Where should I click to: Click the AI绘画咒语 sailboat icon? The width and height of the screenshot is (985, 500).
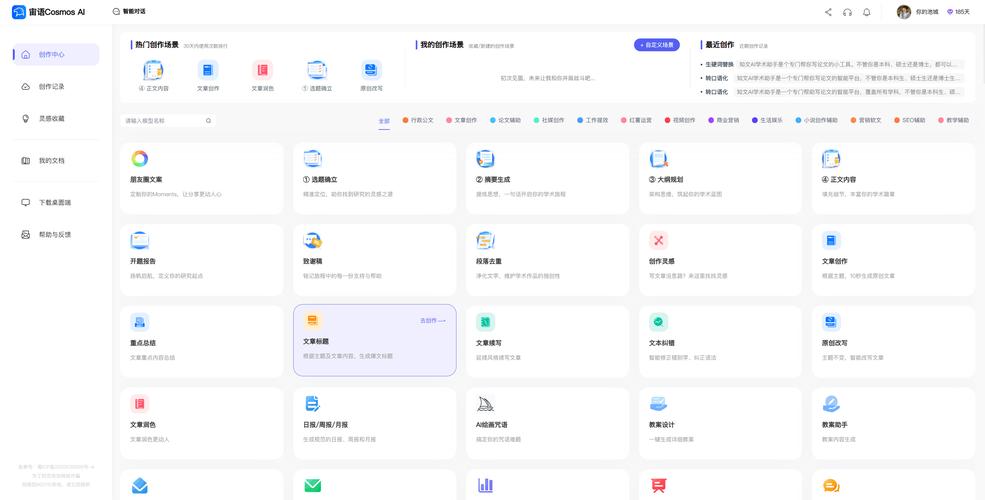(485, 404)
